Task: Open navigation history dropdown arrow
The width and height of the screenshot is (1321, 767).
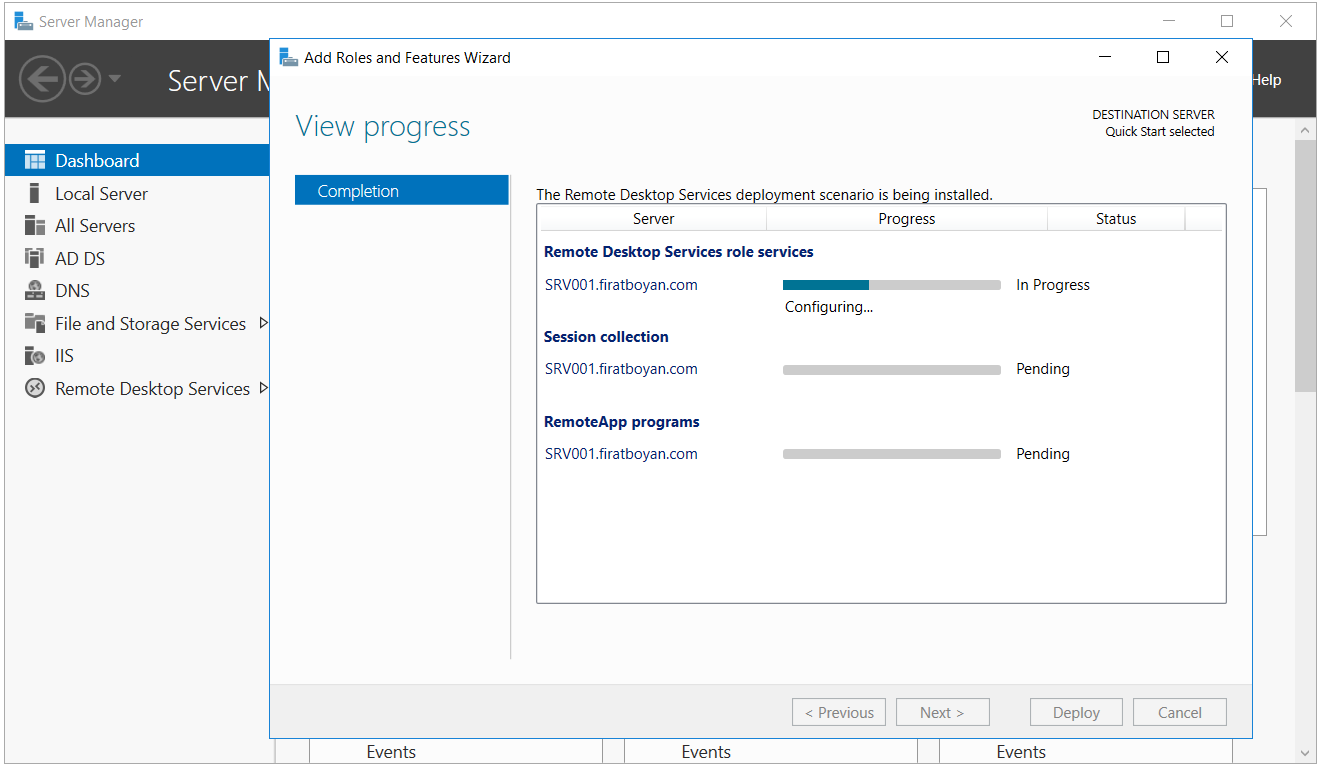Action: (x=114, y=79)
